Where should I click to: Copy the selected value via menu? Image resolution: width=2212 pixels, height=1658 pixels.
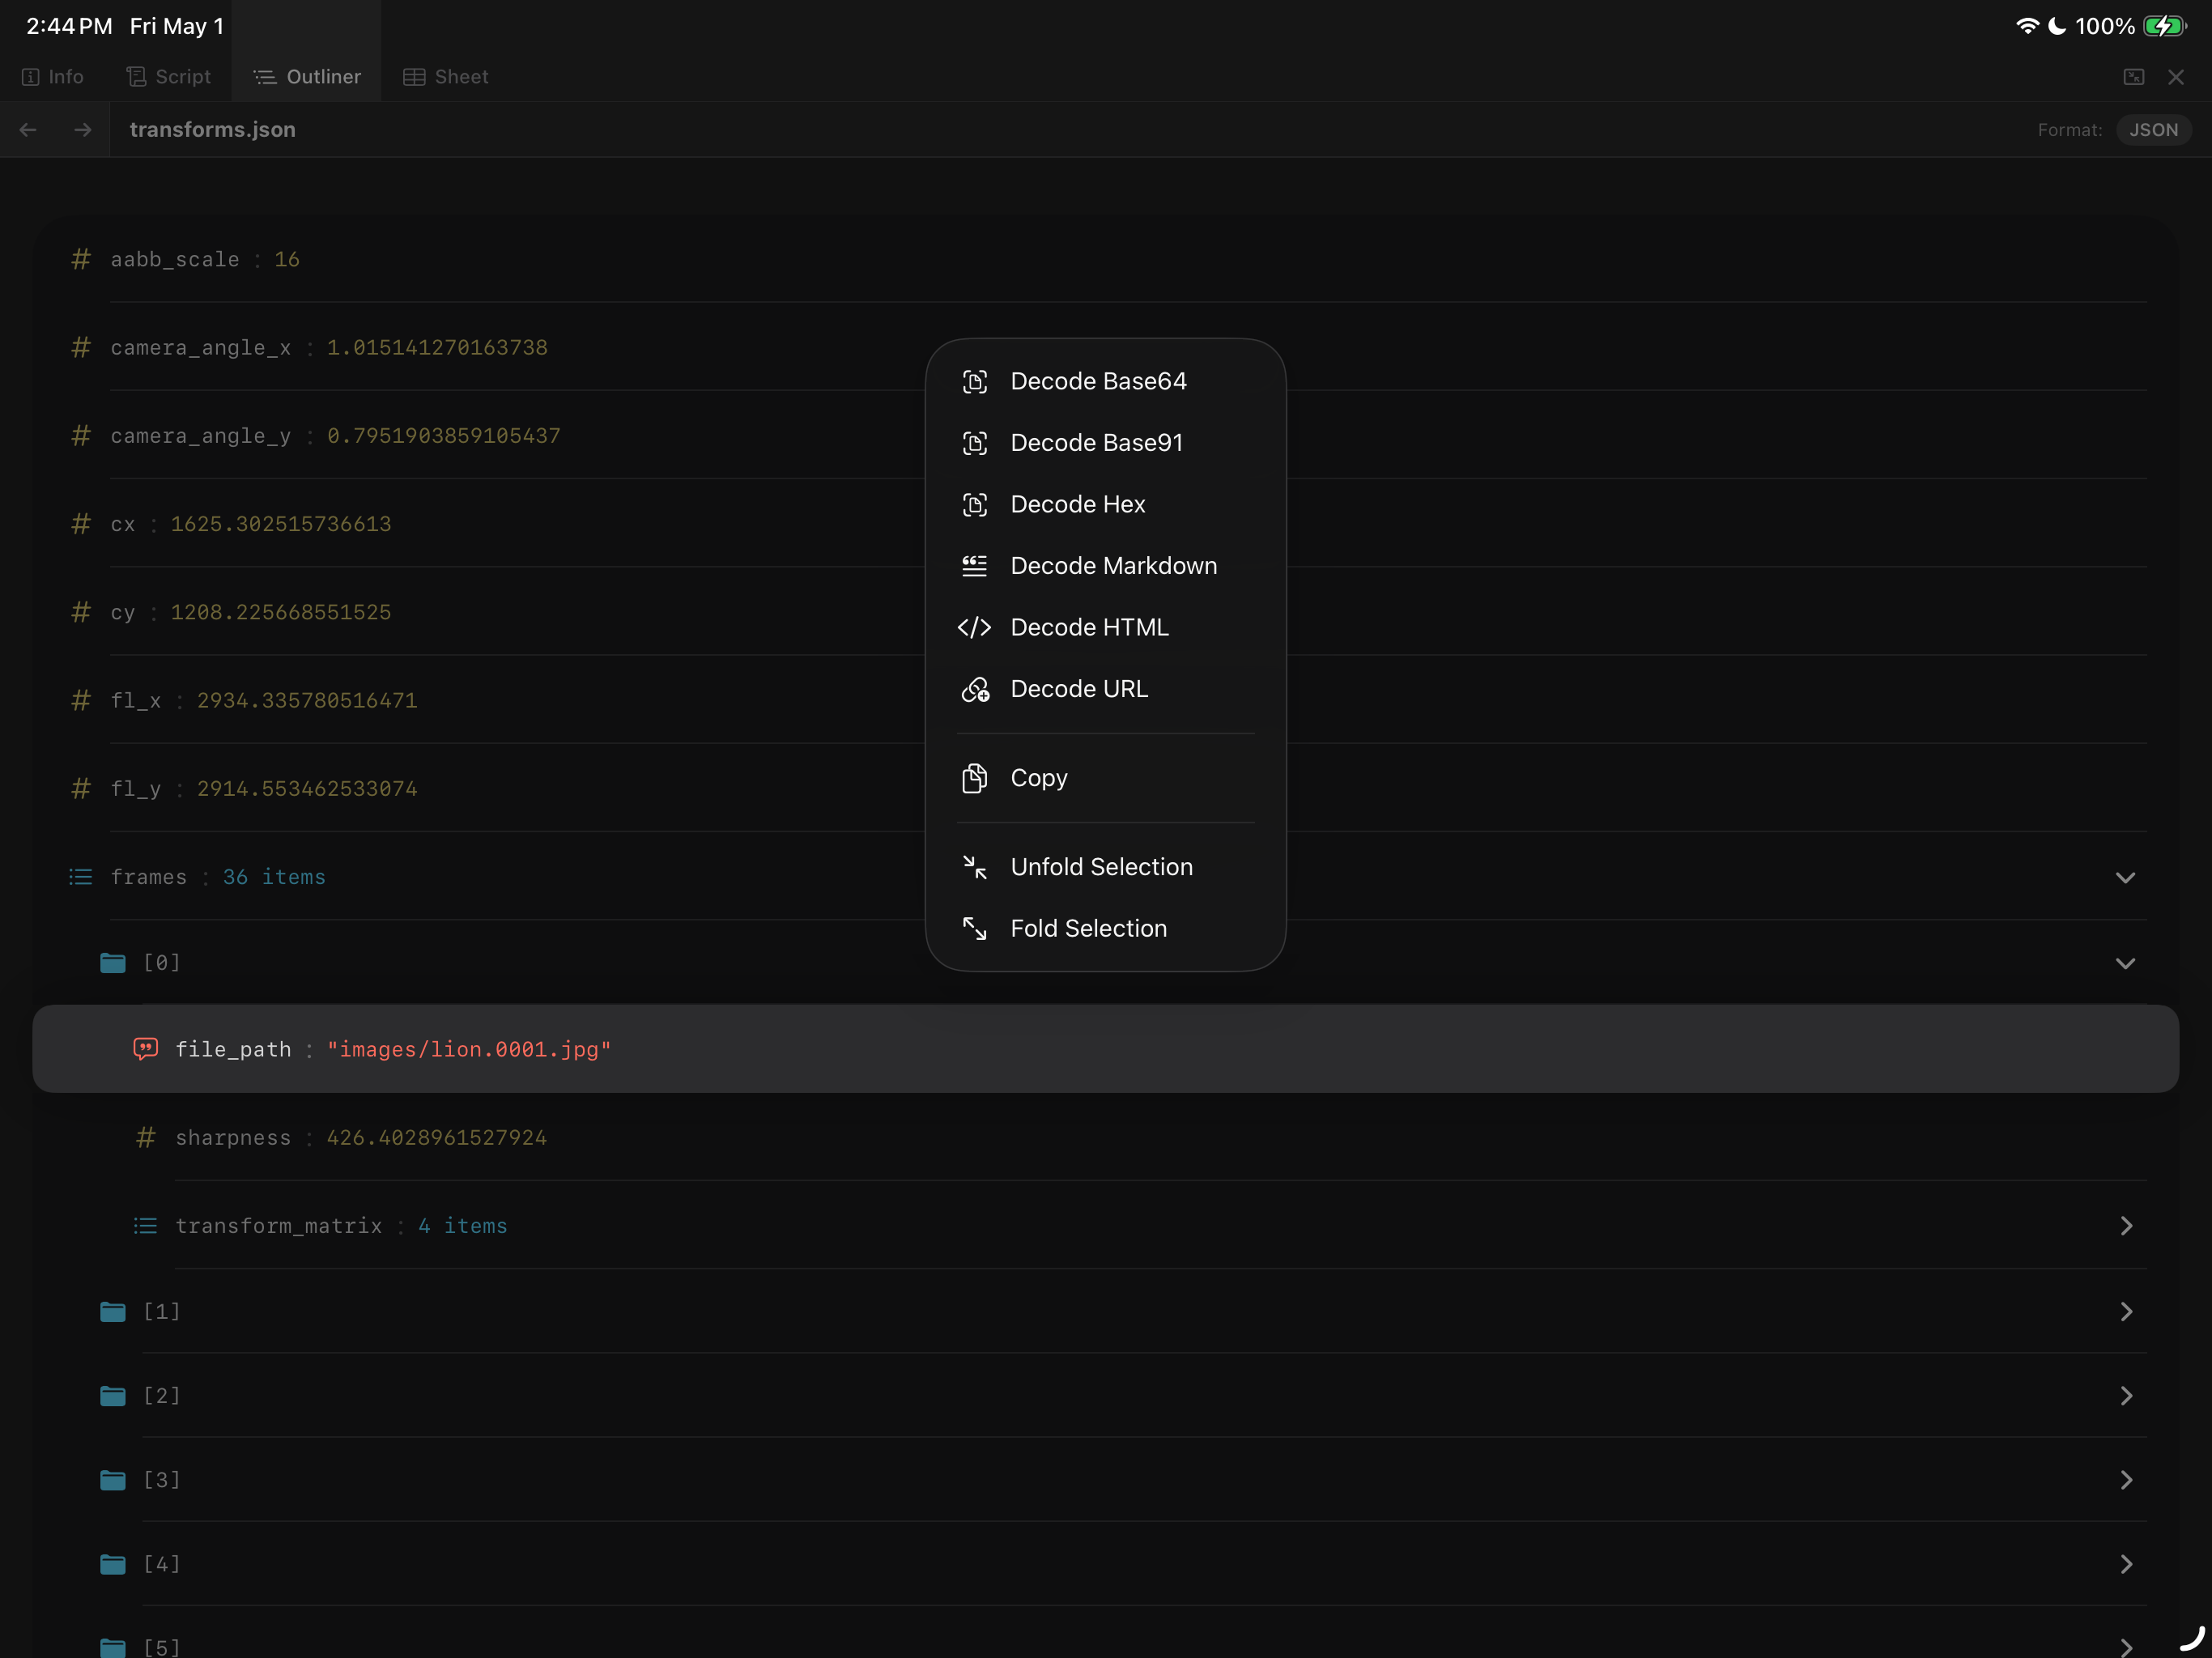click(x=1105, y=778)
